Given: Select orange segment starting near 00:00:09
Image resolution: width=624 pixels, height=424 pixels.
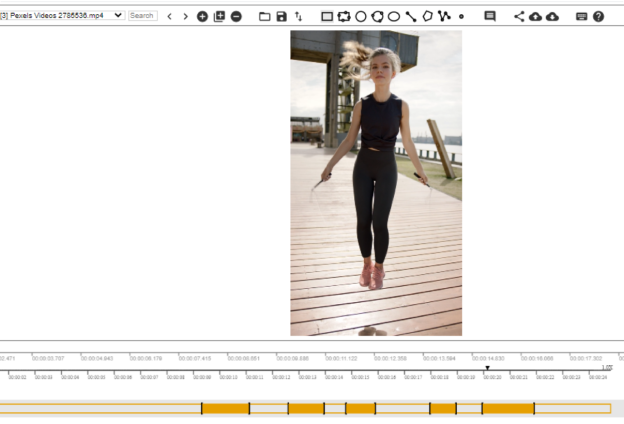Looking at the screenshot, I should pyautogui.click(x=226, y=408).
